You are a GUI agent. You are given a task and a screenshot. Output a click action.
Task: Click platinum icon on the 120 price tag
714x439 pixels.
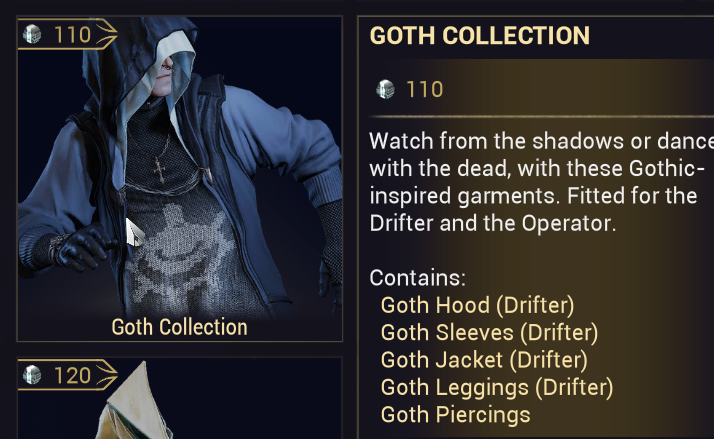(32, 375)
